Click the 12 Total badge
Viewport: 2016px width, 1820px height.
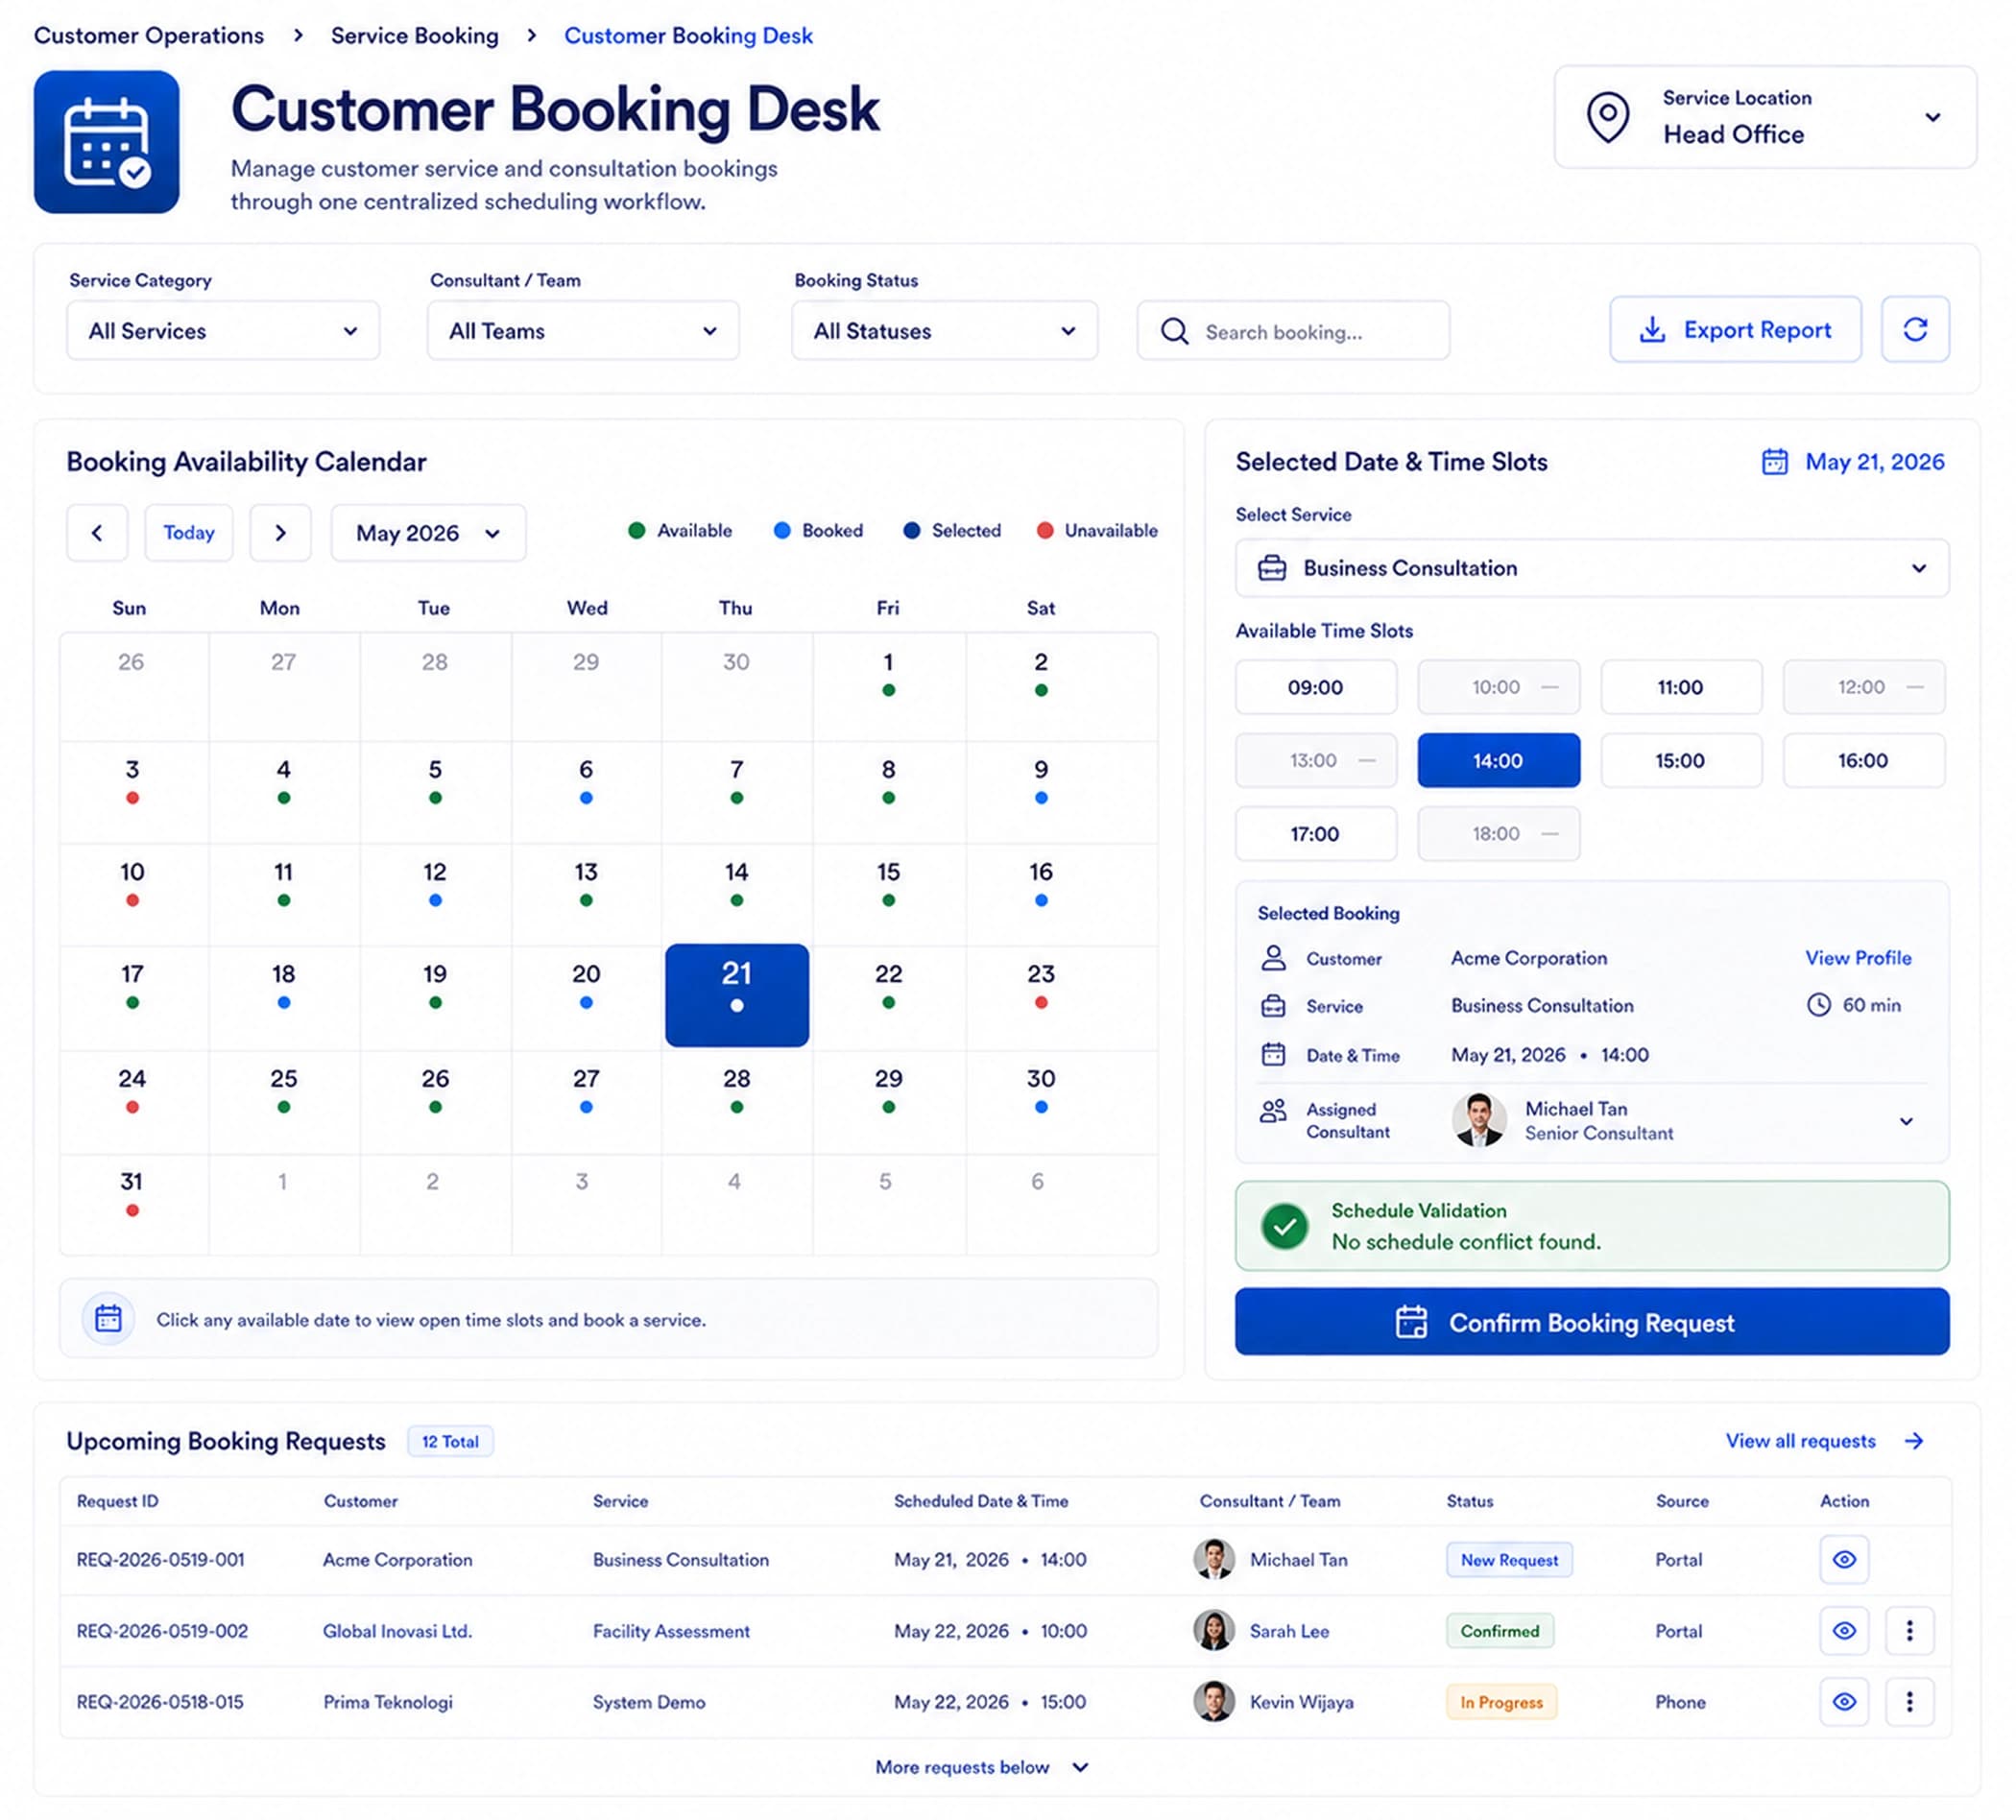tap(450, 1441)
